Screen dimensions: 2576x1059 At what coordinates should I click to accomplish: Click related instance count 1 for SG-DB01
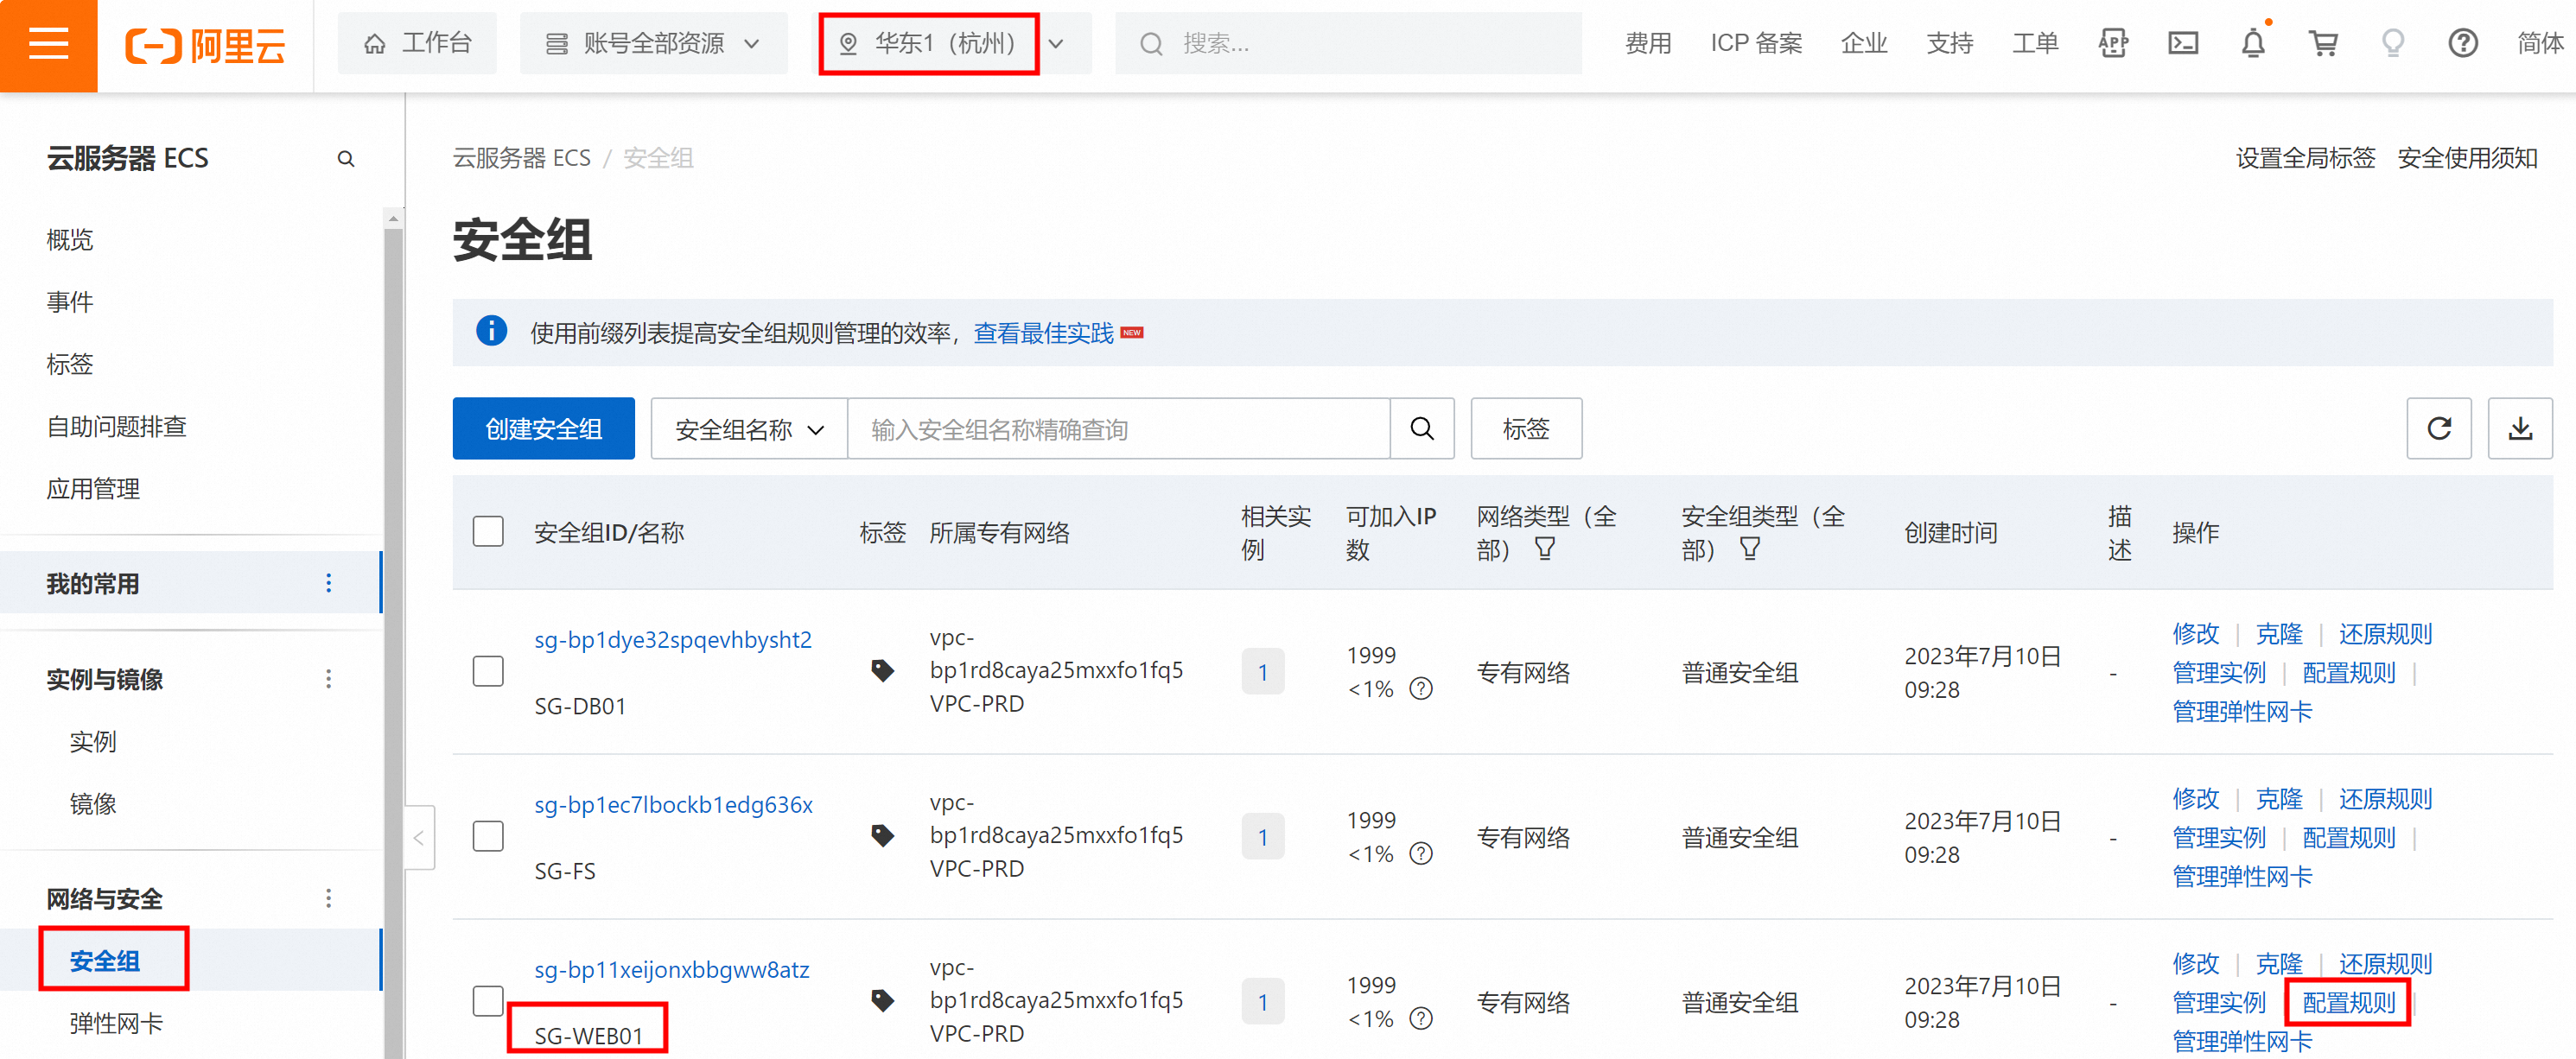pyautogui.click(x=1263, y=671)
